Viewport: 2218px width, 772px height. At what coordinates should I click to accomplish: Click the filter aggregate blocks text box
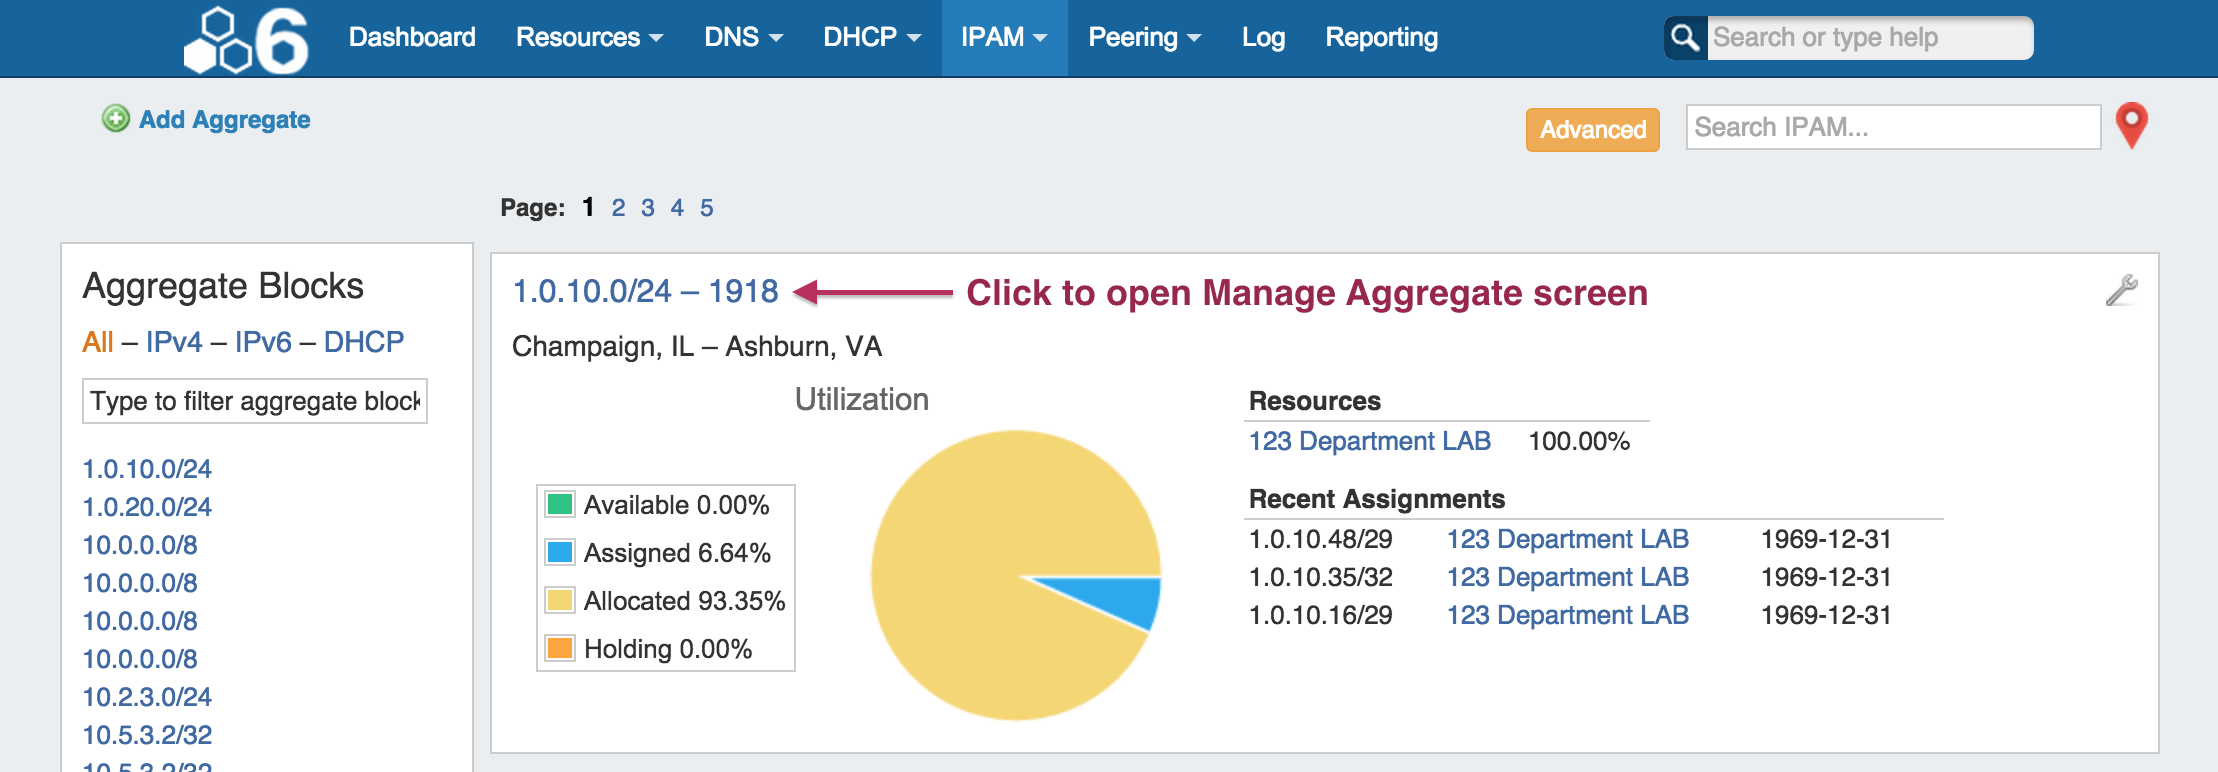coord(255,401)
